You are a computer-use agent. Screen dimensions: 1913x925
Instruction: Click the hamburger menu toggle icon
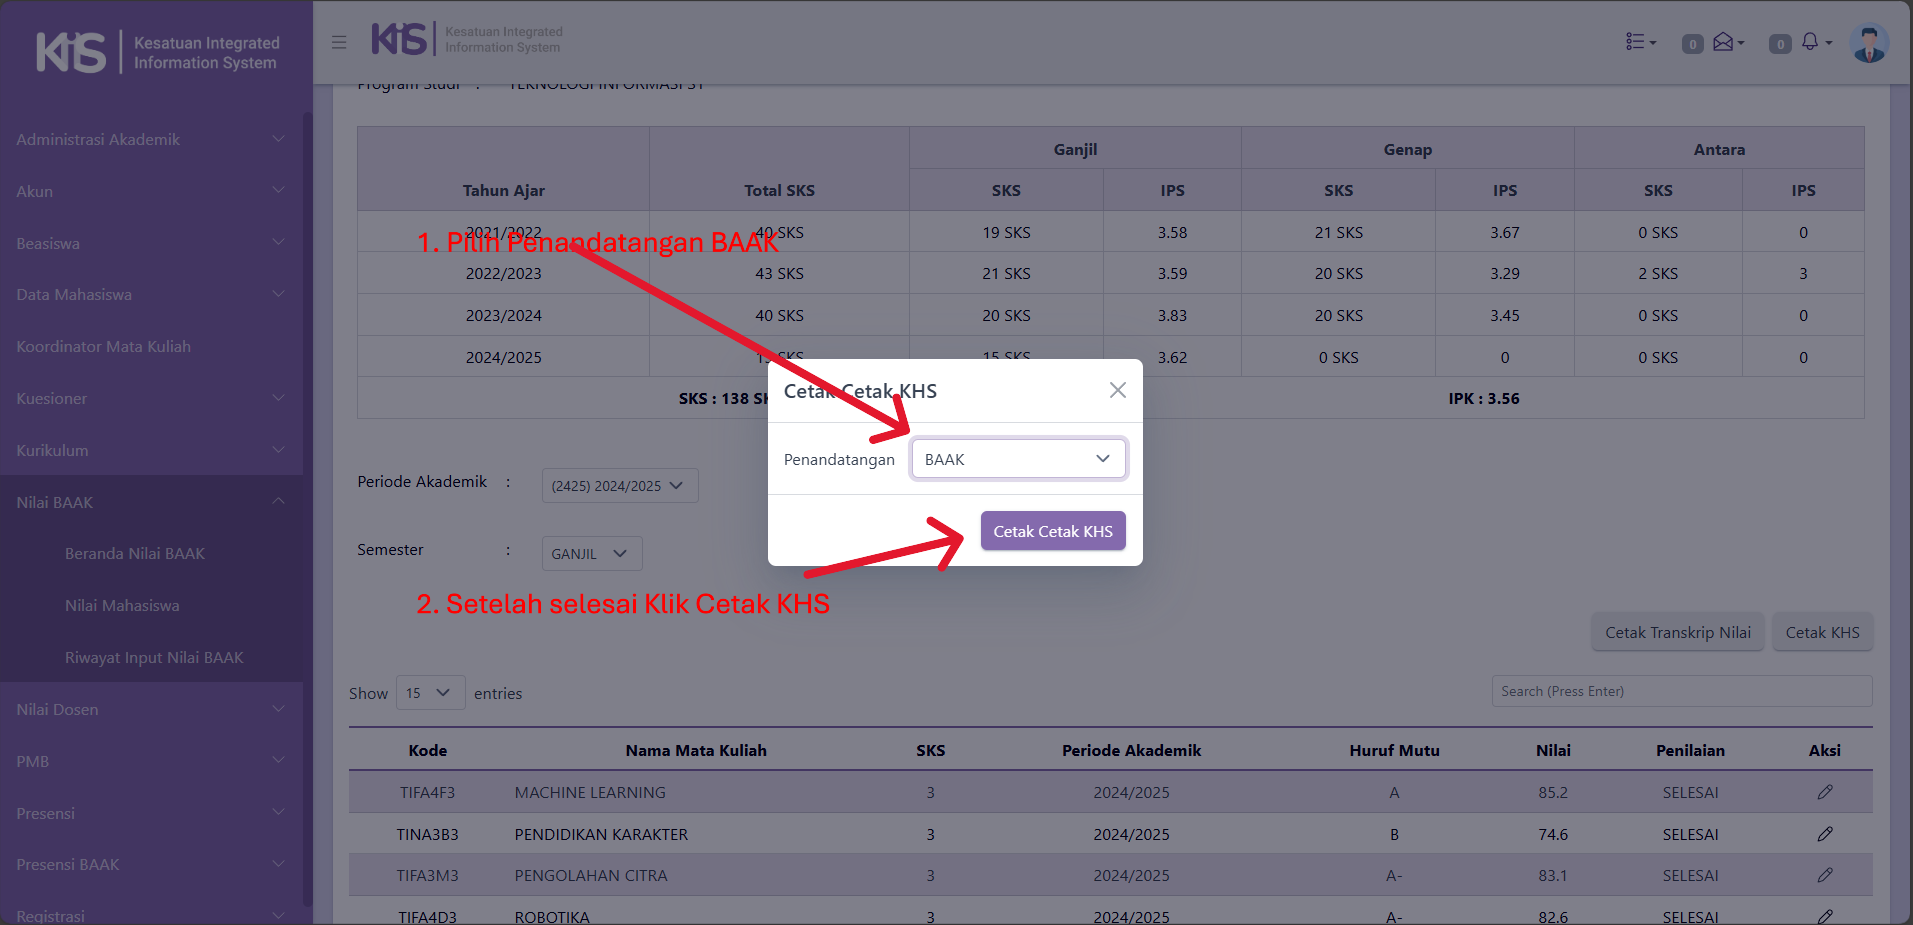coord(339,42)
